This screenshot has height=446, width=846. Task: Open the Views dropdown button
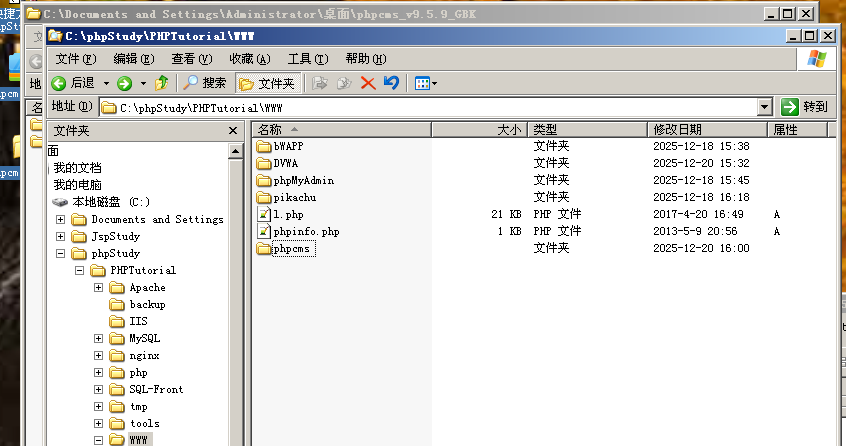(426, 83)
